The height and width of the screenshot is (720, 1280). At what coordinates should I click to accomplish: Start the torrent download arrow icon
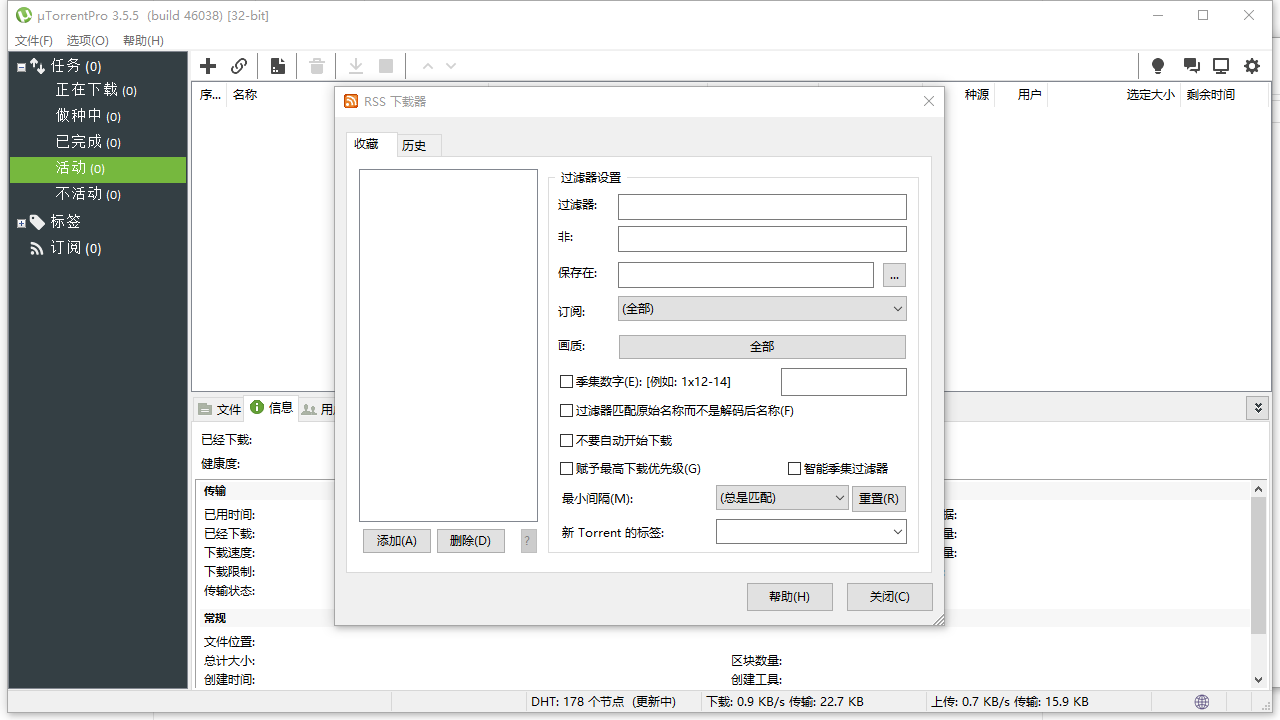[355, 66]
